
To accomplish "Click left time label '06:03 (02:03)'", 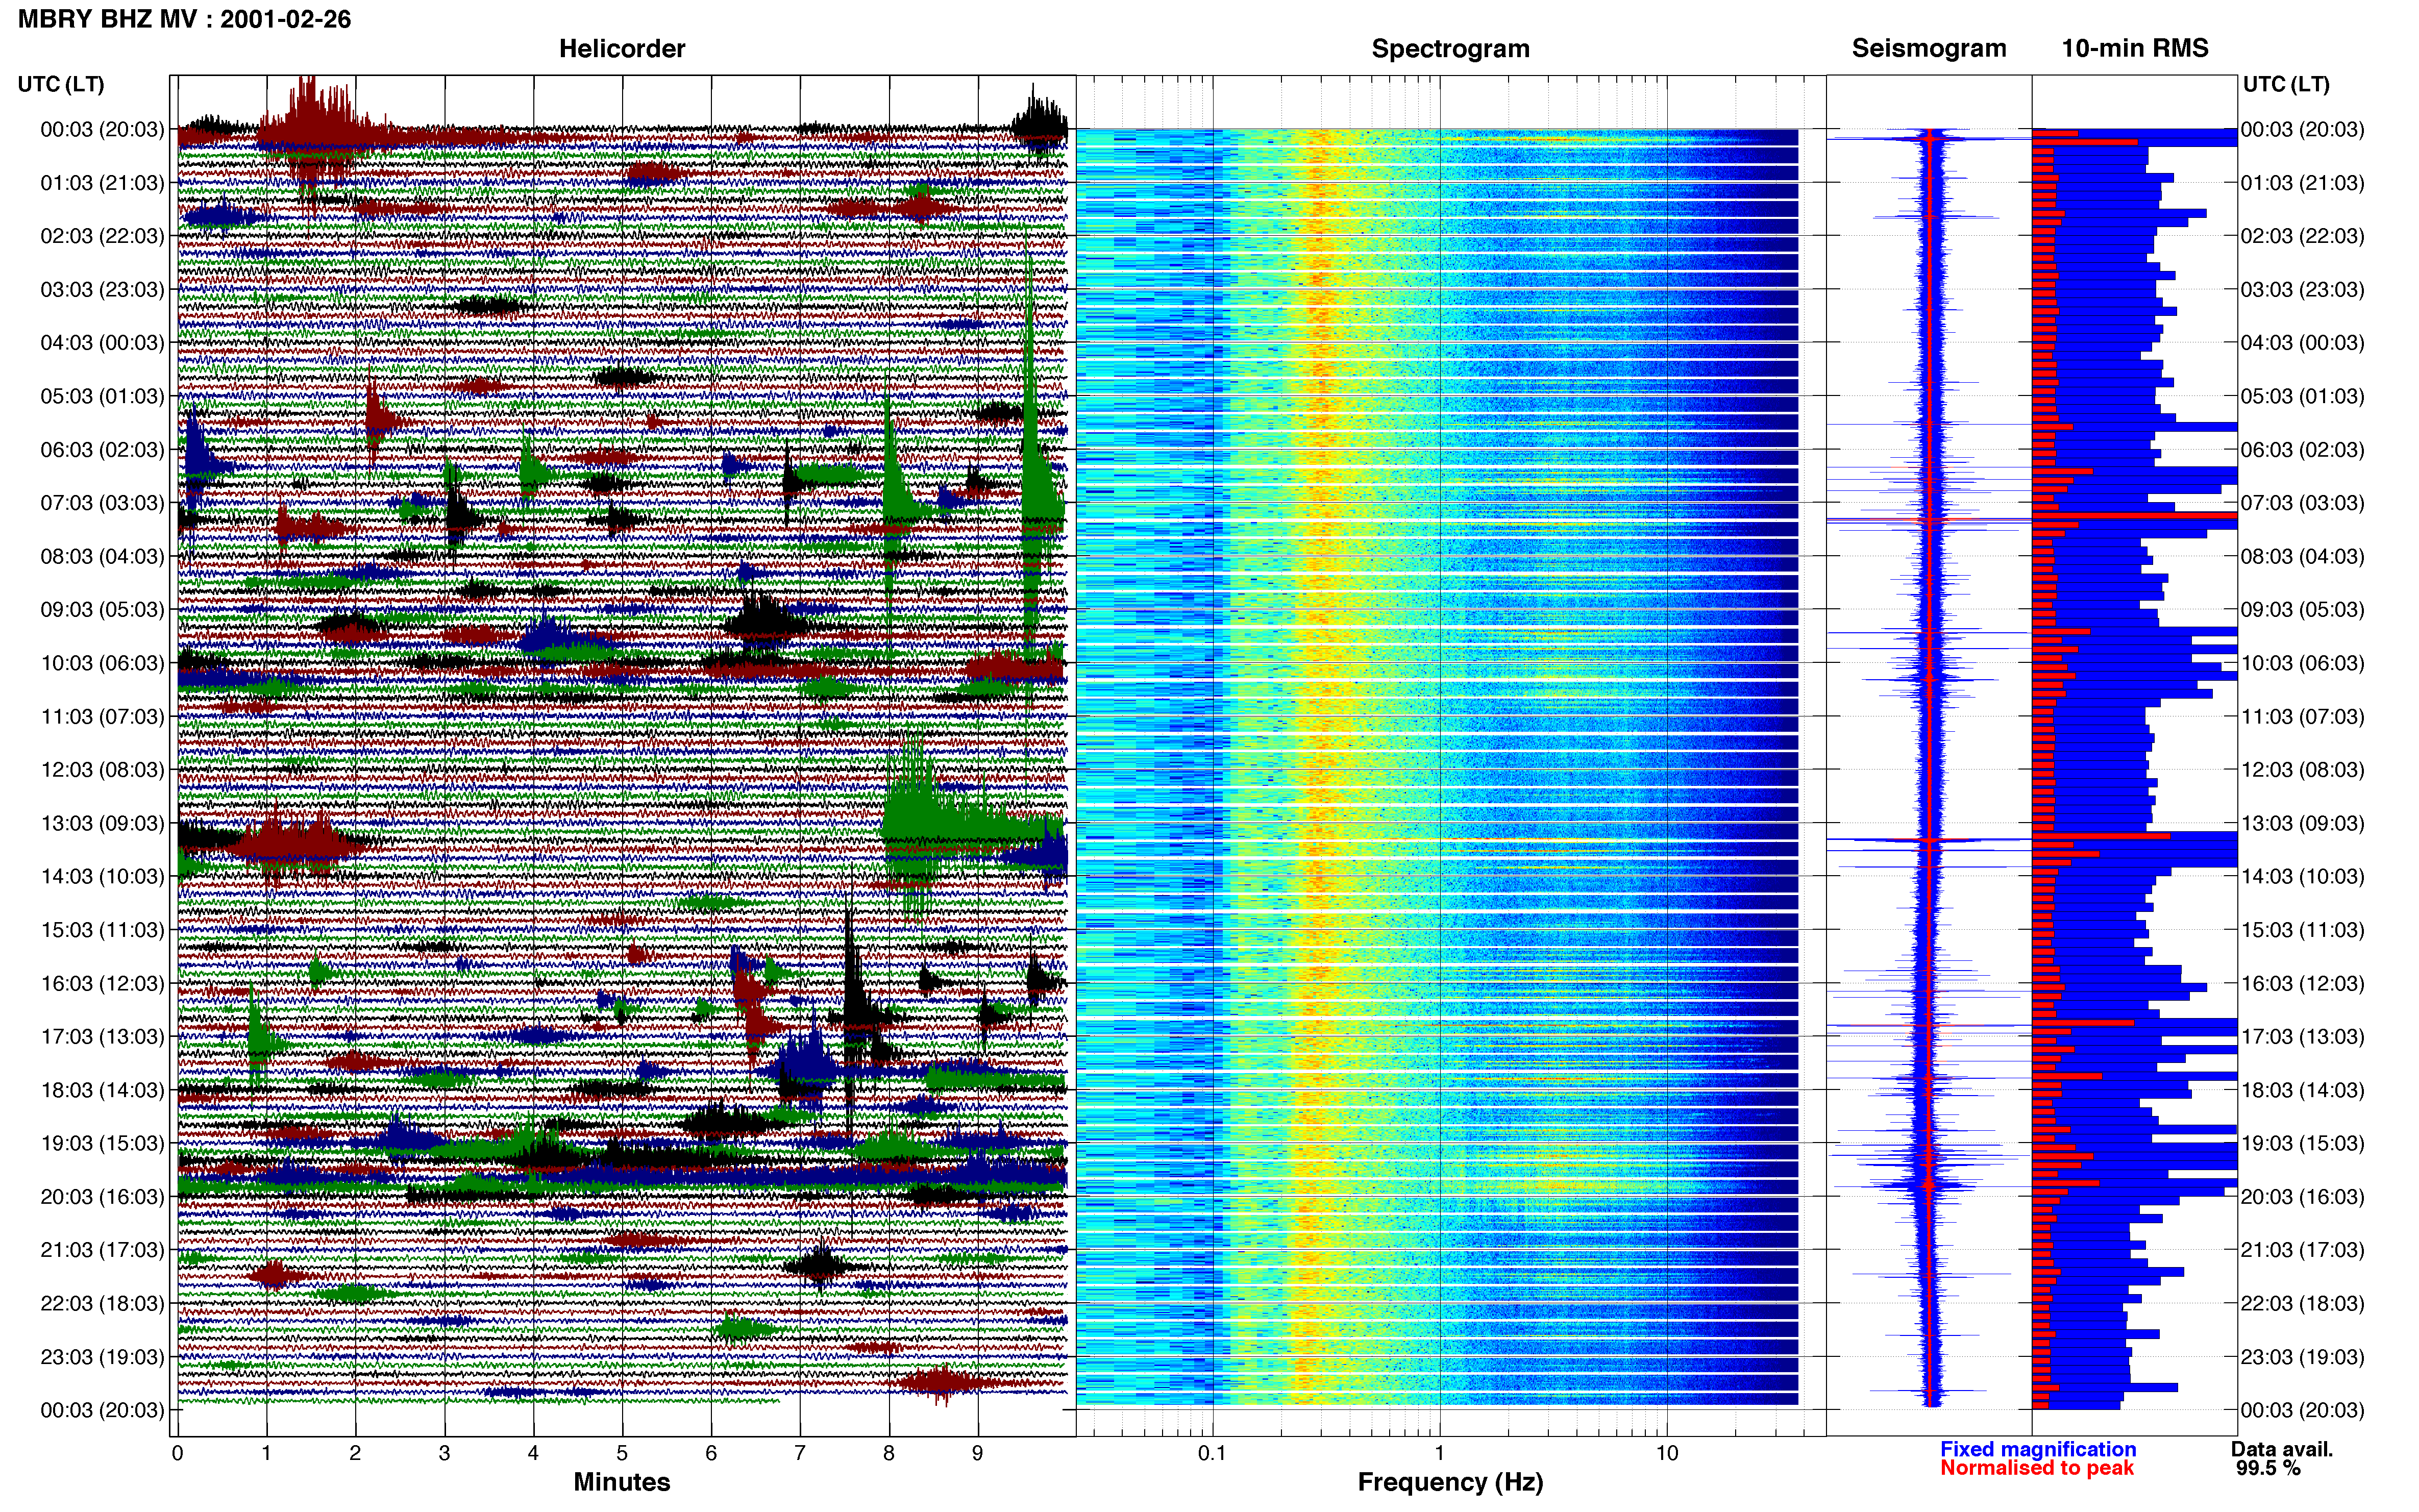I will [102, 450].
